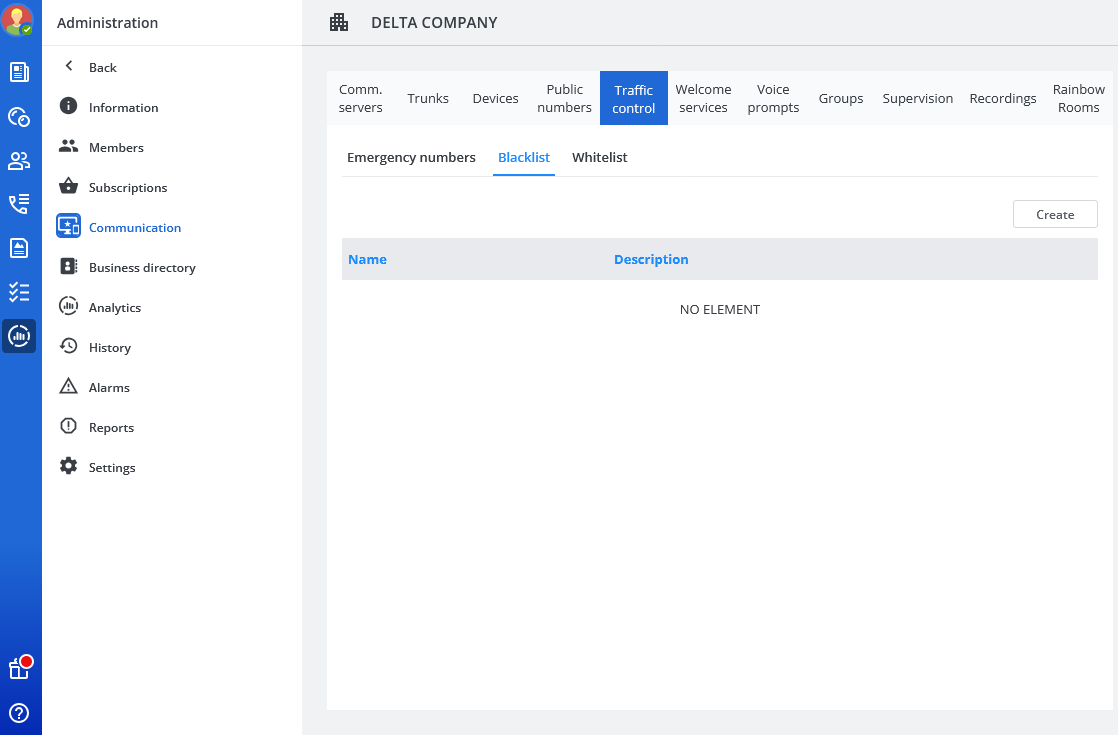Viewport: 1118px width, 735px height.
Task: Open Subscriptions in the sidebar
Action: click(128, 188)
